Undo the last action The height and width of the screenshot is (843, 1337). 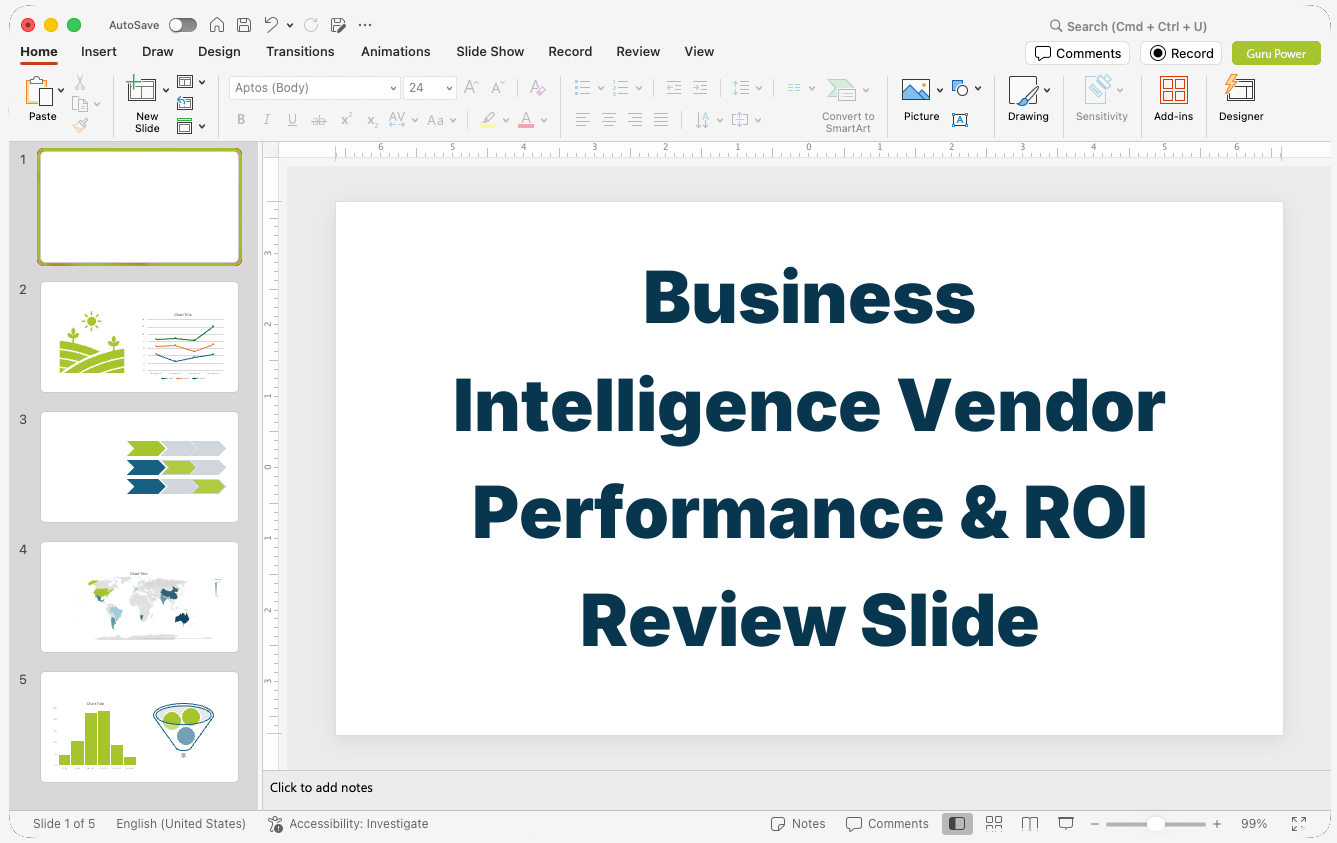271,25
